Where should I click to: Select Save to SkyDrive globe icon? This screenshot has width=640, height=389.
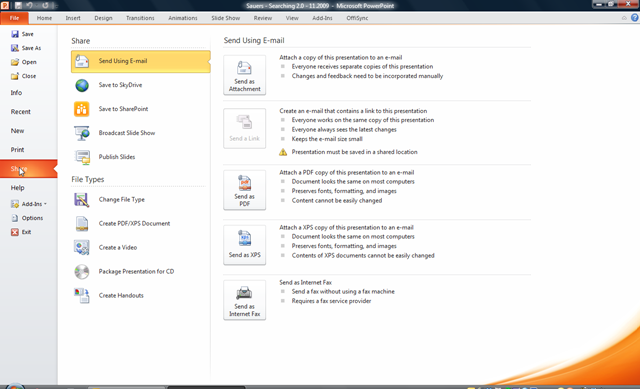coord(82,85)
